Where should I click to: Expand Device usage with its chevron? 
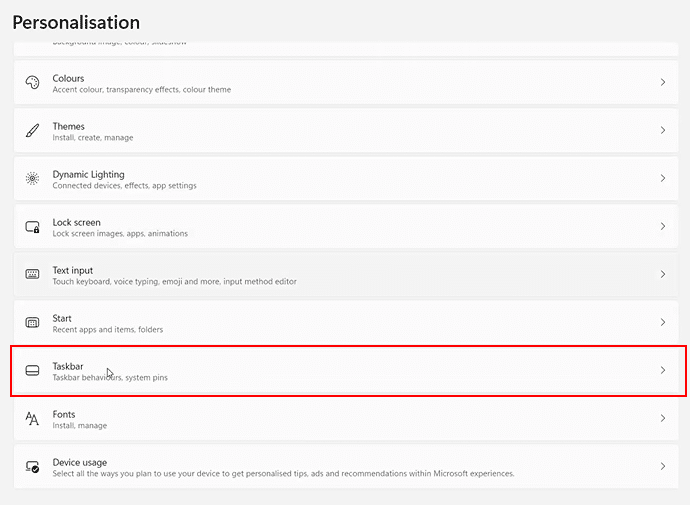(x=663, y=467)
